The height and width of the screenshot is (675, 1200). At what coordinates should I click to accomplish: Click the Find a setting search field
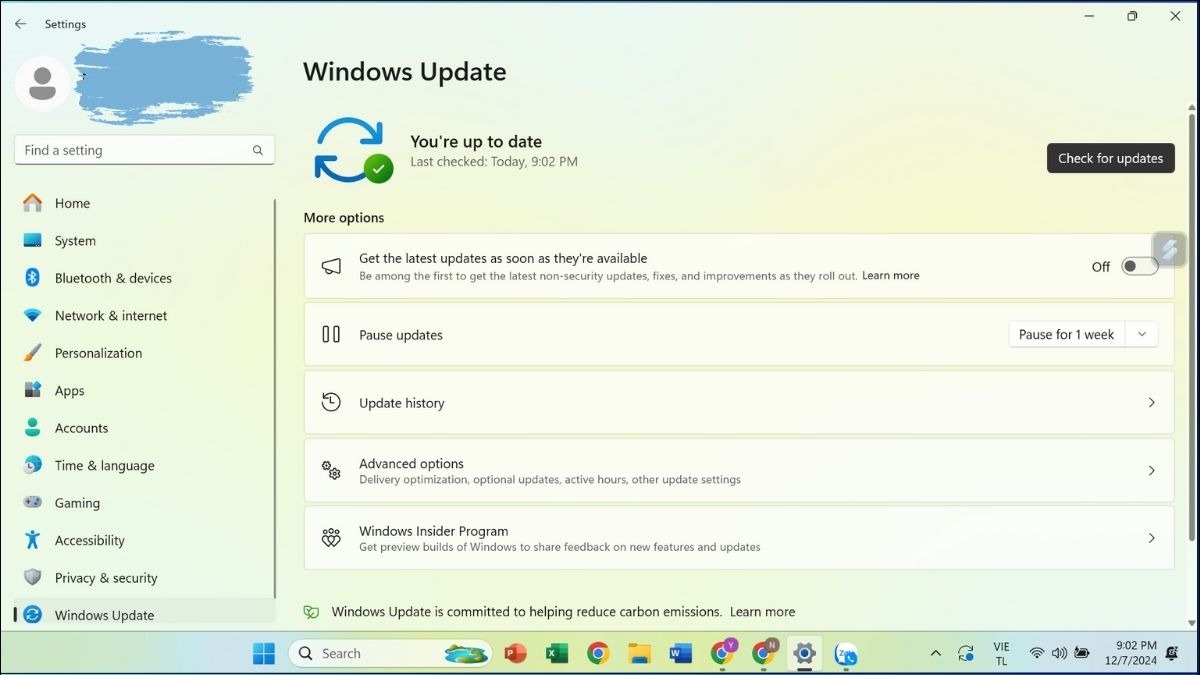[144, 150]
